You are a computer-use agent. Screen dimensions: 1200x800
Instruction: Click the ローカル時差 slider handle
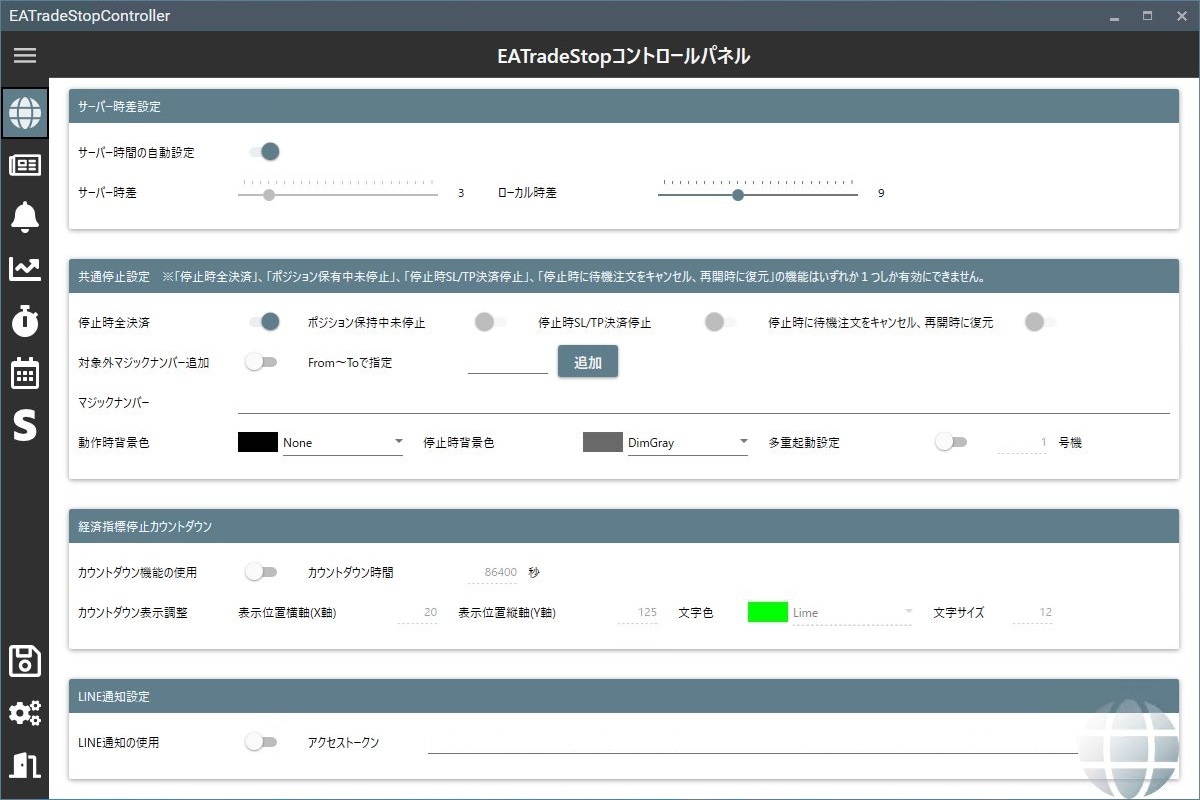tap(738, 195)
